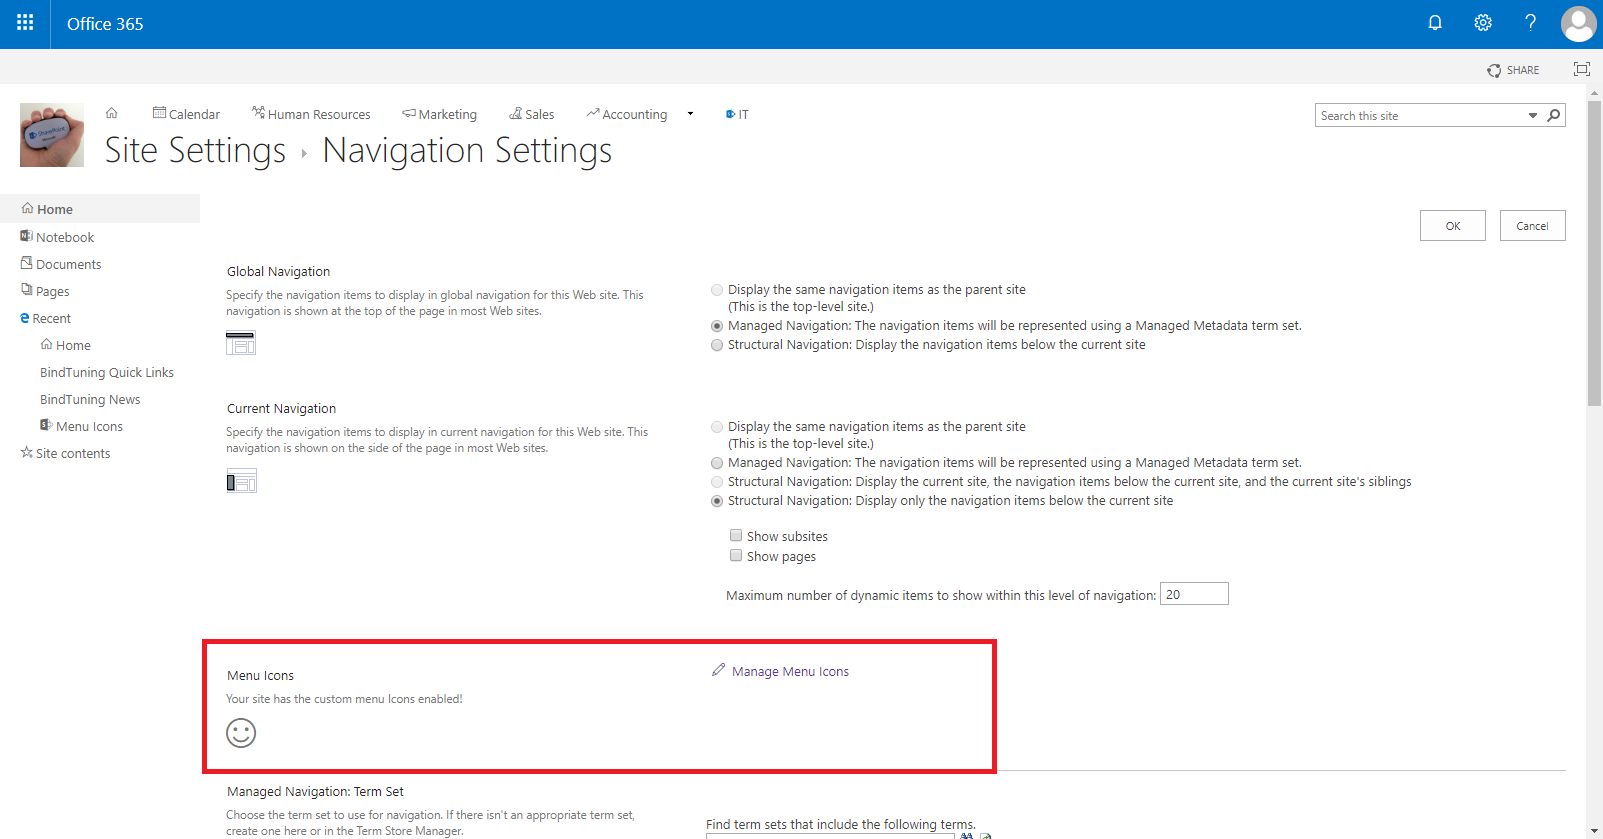
Task: Open Notebook in the left sidebar
Action: click(57, 237)
